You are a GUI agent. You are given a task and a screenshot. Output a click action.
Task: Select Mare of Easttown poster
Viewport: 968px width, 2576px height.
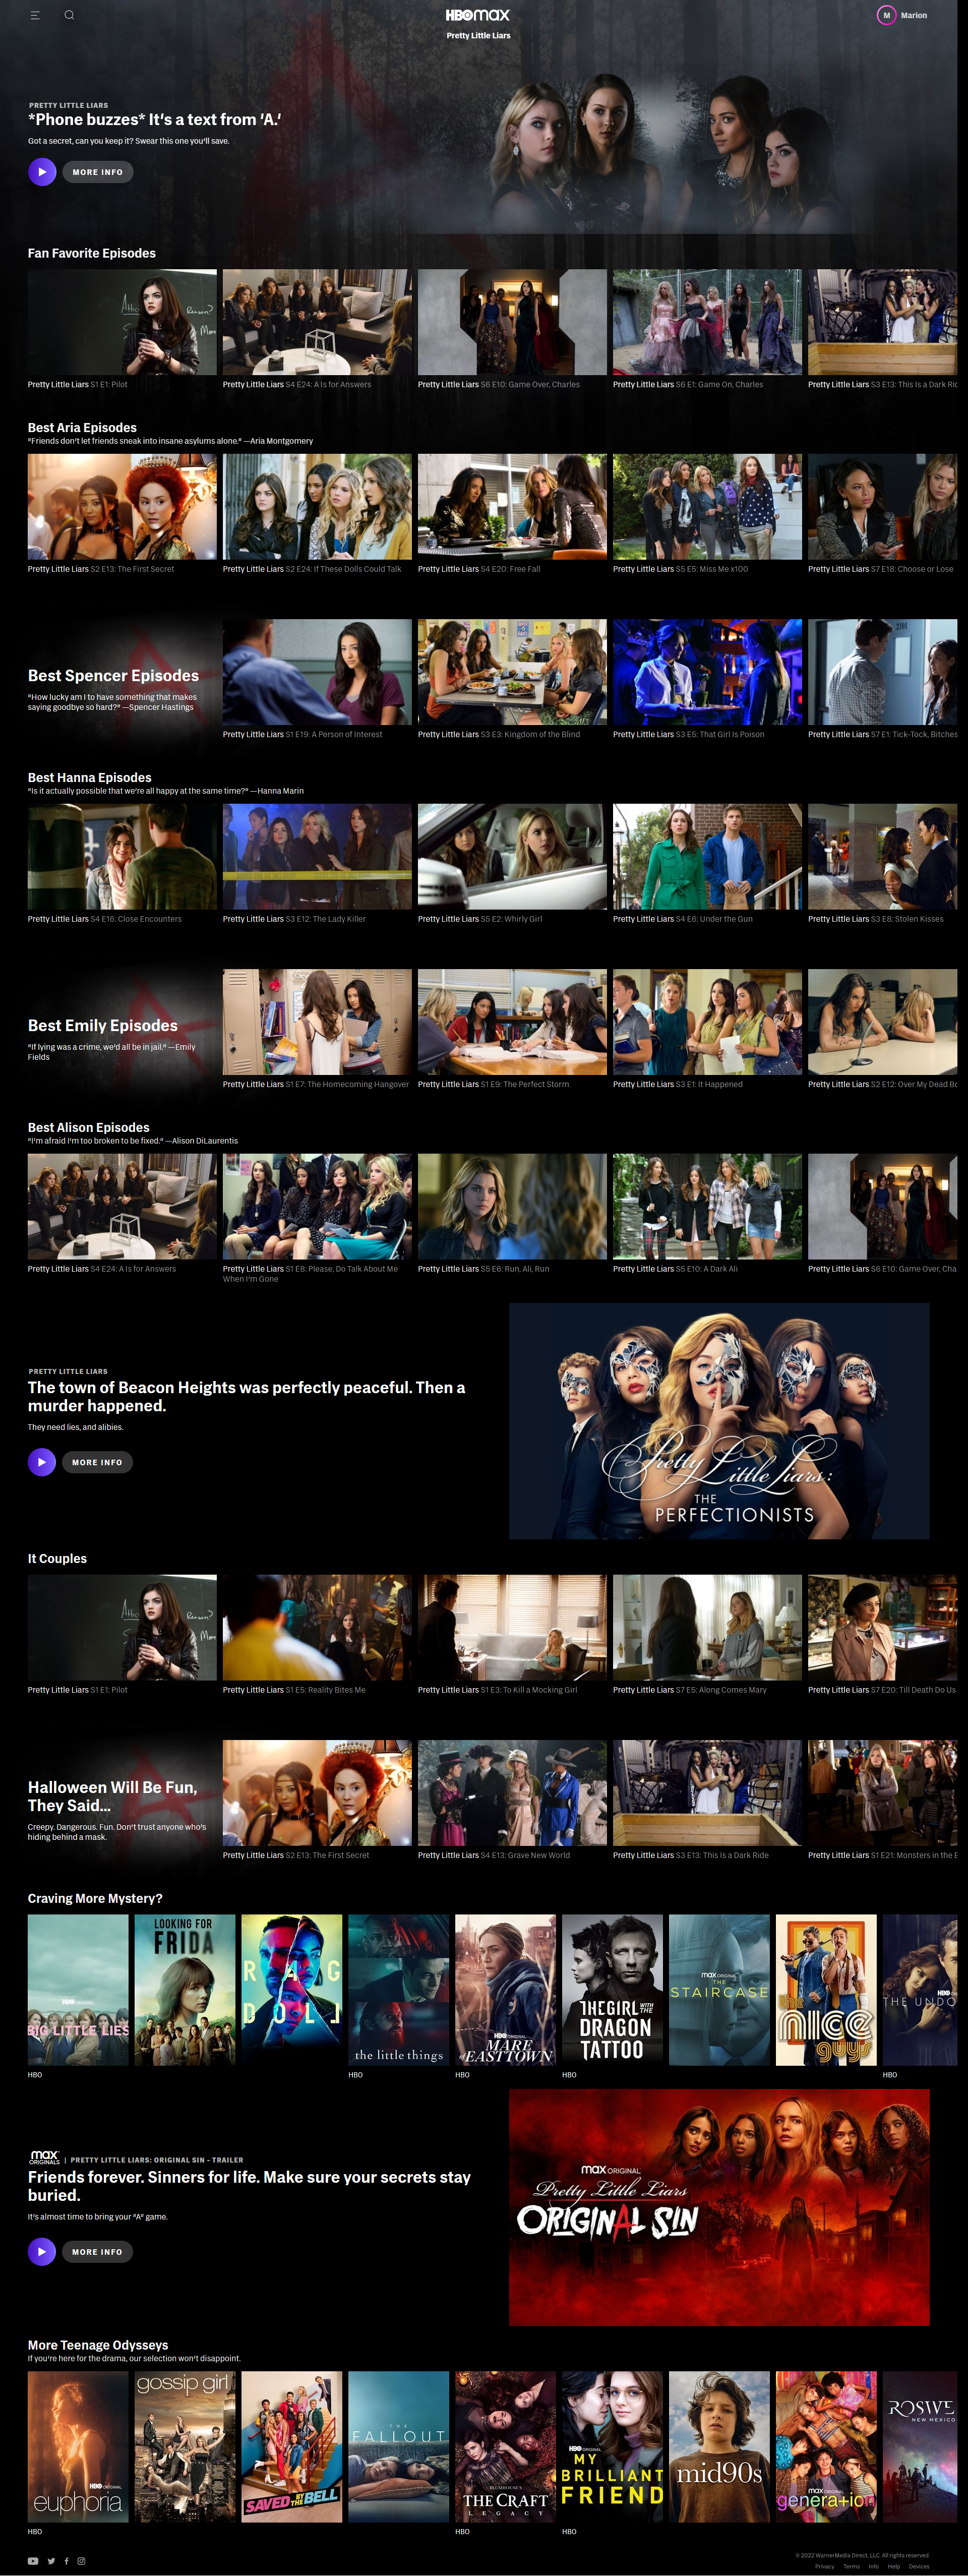tap(505, 1990)
